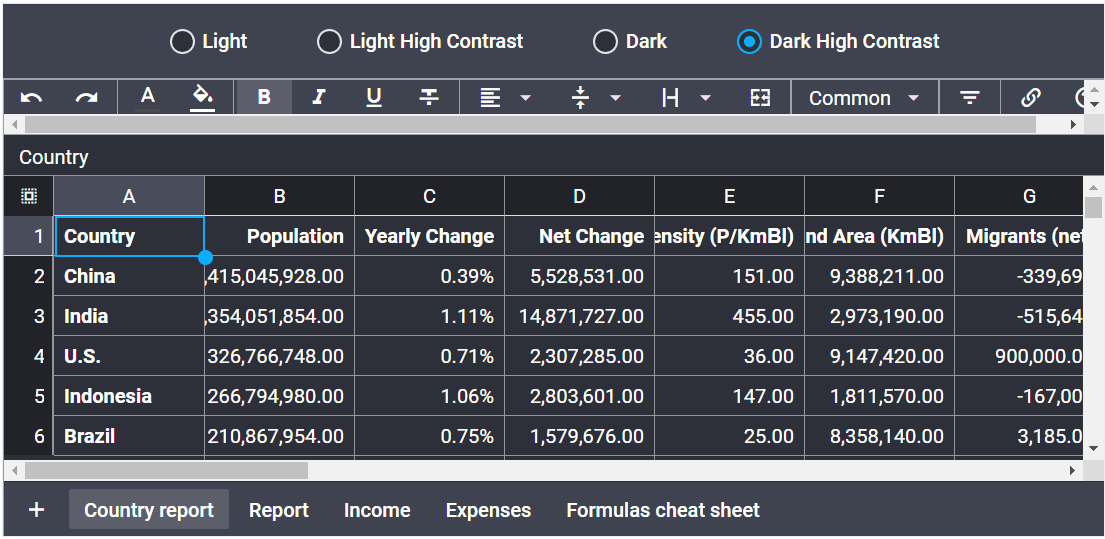
Task: Select the Population header cell
Action: click(280, 236)
